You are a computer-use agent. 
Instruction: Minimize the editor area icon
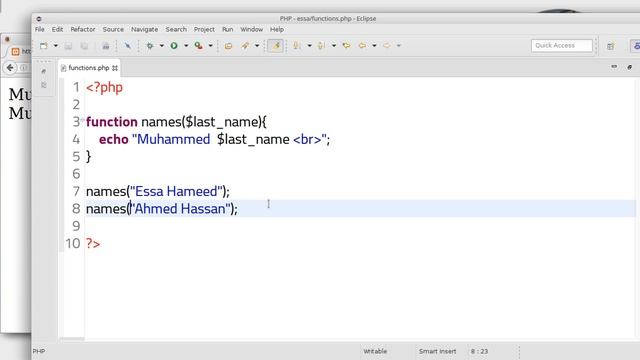click(614, 67)
